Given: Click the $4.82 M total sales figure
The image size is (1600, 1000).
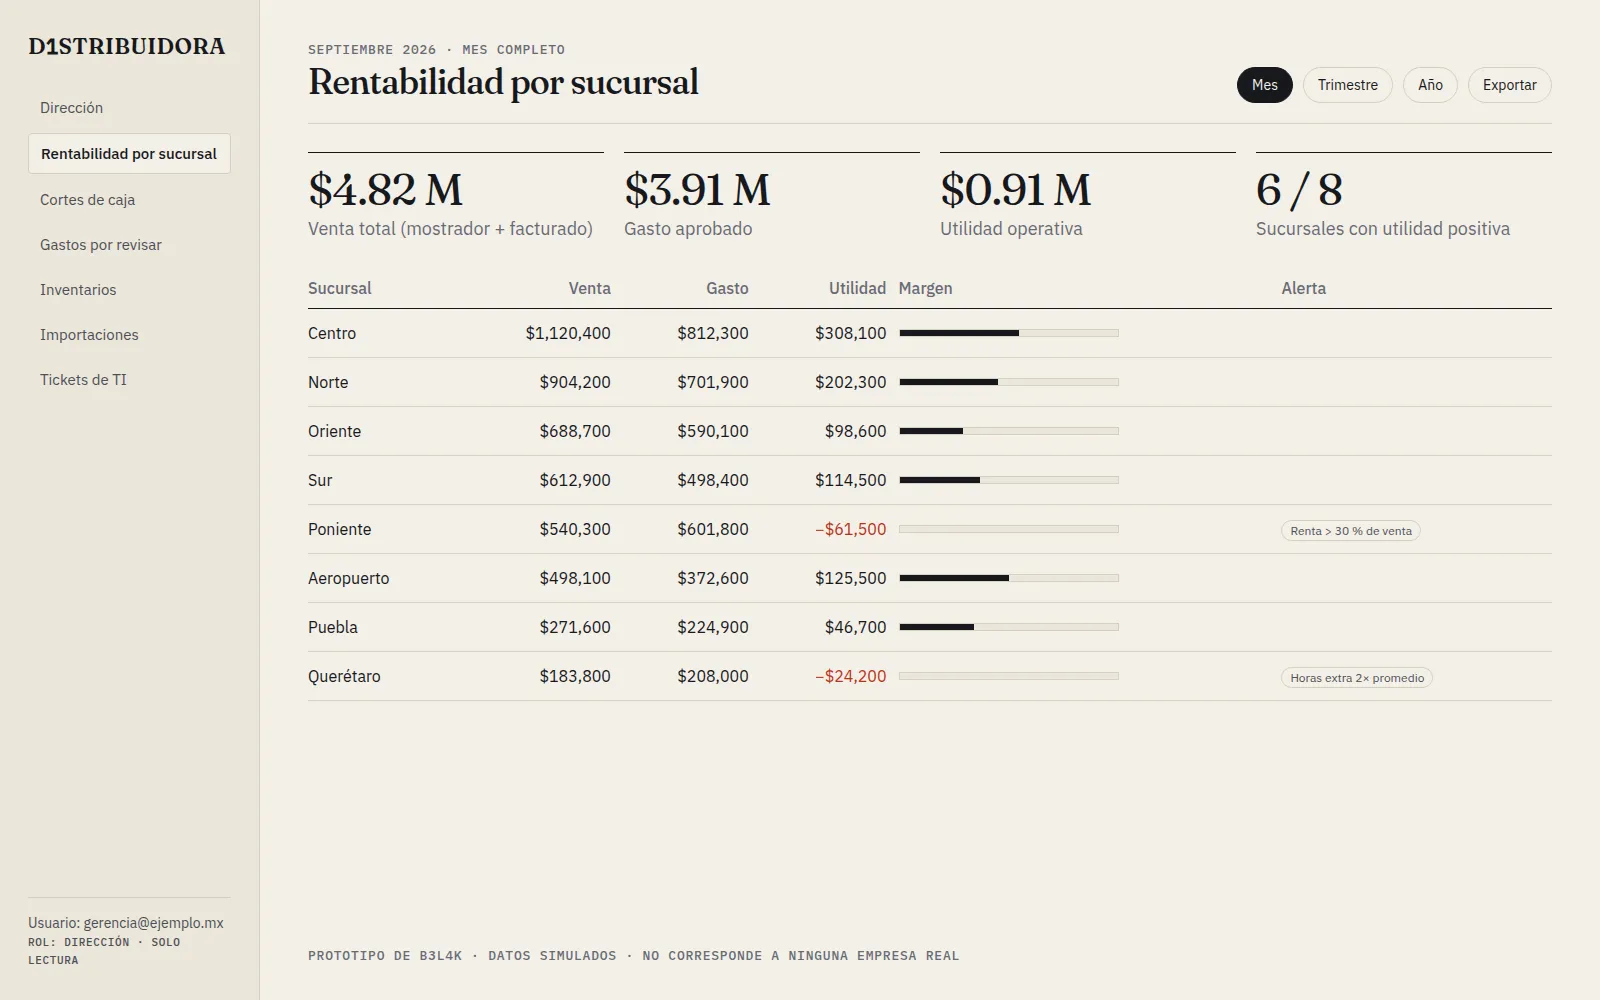Looking at the screenshot, I should coord(386,190).
